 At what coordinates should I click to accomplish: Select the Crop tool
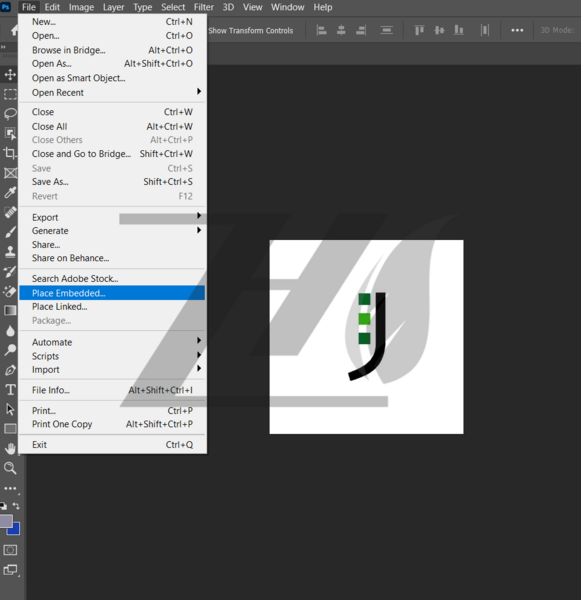[x=10, y=153]
